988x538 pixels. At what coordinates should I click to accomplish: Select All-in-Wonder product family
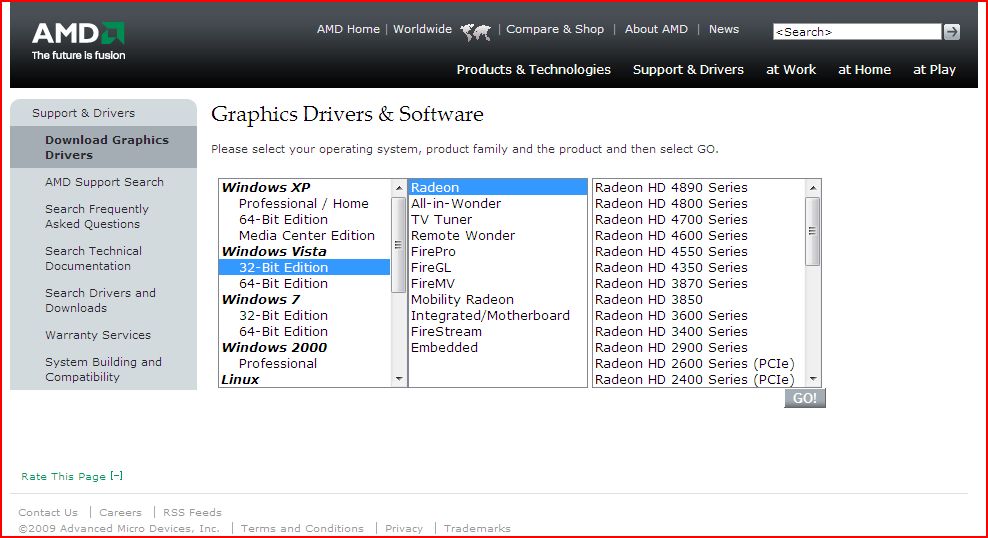click(x=498, y=203)
